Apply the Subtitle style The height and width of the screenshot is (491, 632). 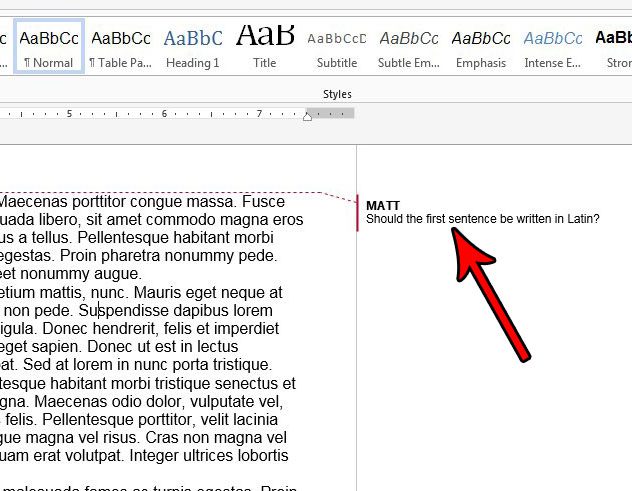pos(337,46)
